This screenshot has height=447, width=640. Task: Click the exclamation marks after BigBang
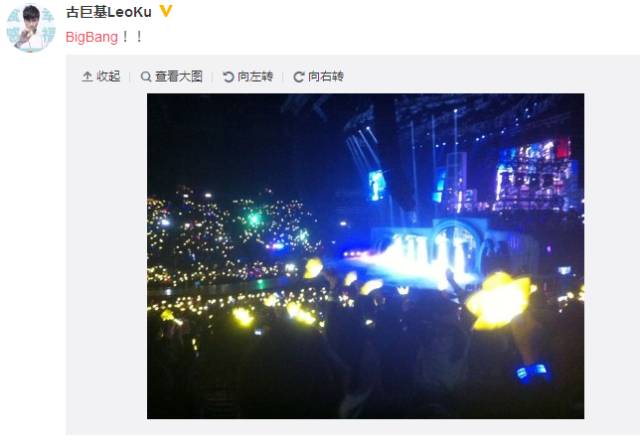pyautogui.click(x=132, y=37)
